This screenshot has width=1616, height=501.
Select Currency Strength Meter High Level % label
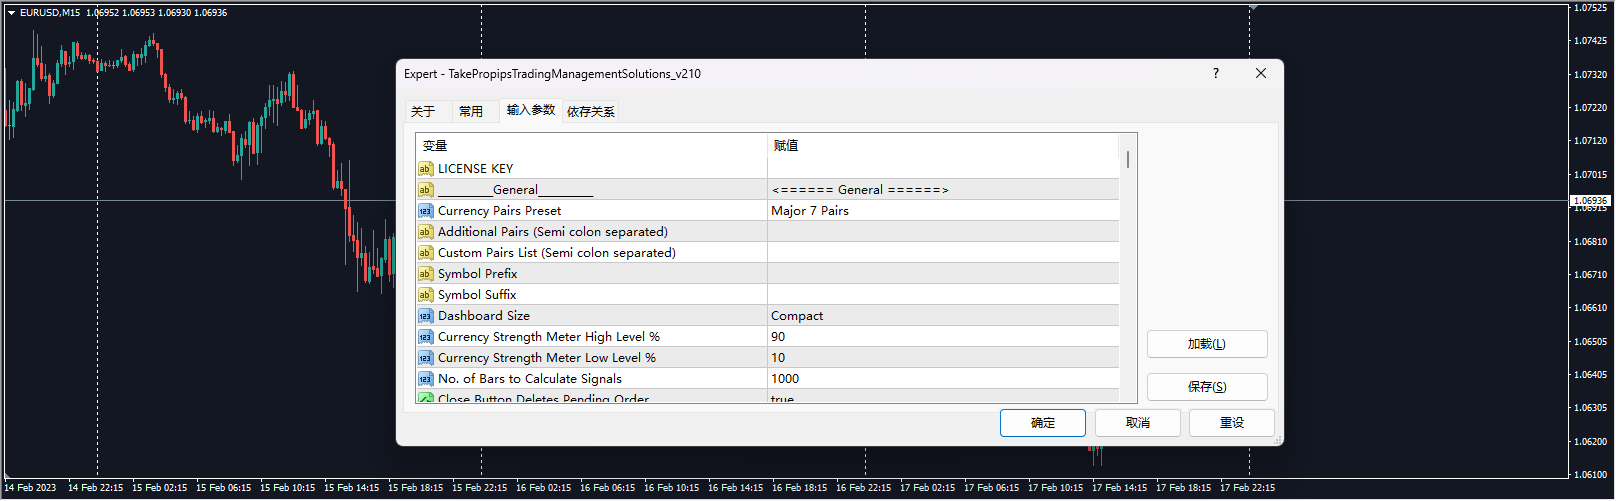(x=549, y=337)
